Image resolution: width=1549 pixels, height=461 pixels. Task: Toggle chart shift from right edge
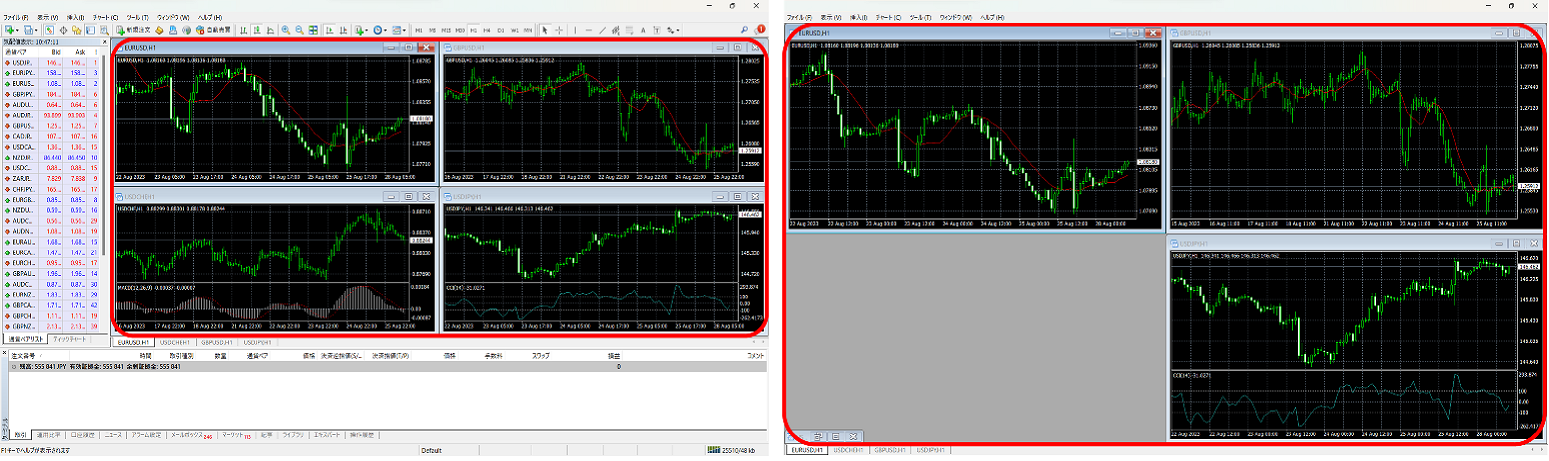pyautogui.click(x=343, y=30)
